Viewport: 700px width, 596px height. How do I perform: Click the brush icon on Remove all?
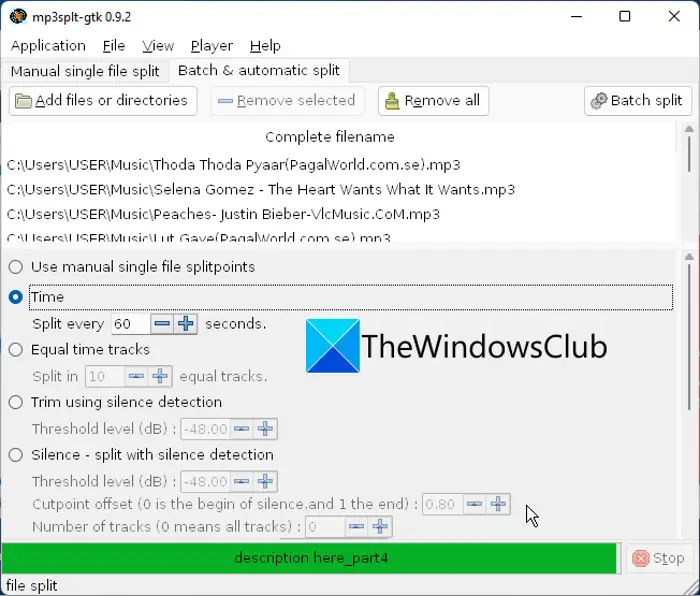point(392,101)
